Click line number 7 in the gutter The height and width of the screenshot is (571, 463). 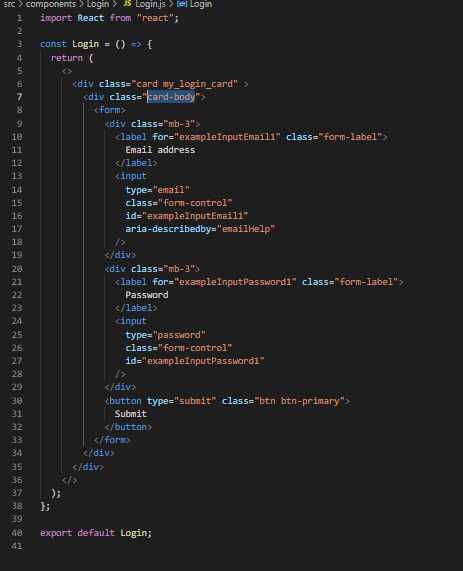(19, 97)
